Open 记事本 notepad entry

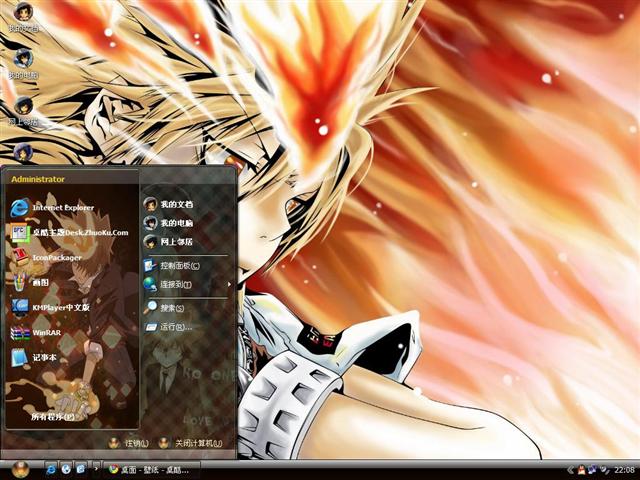(33, 358)
